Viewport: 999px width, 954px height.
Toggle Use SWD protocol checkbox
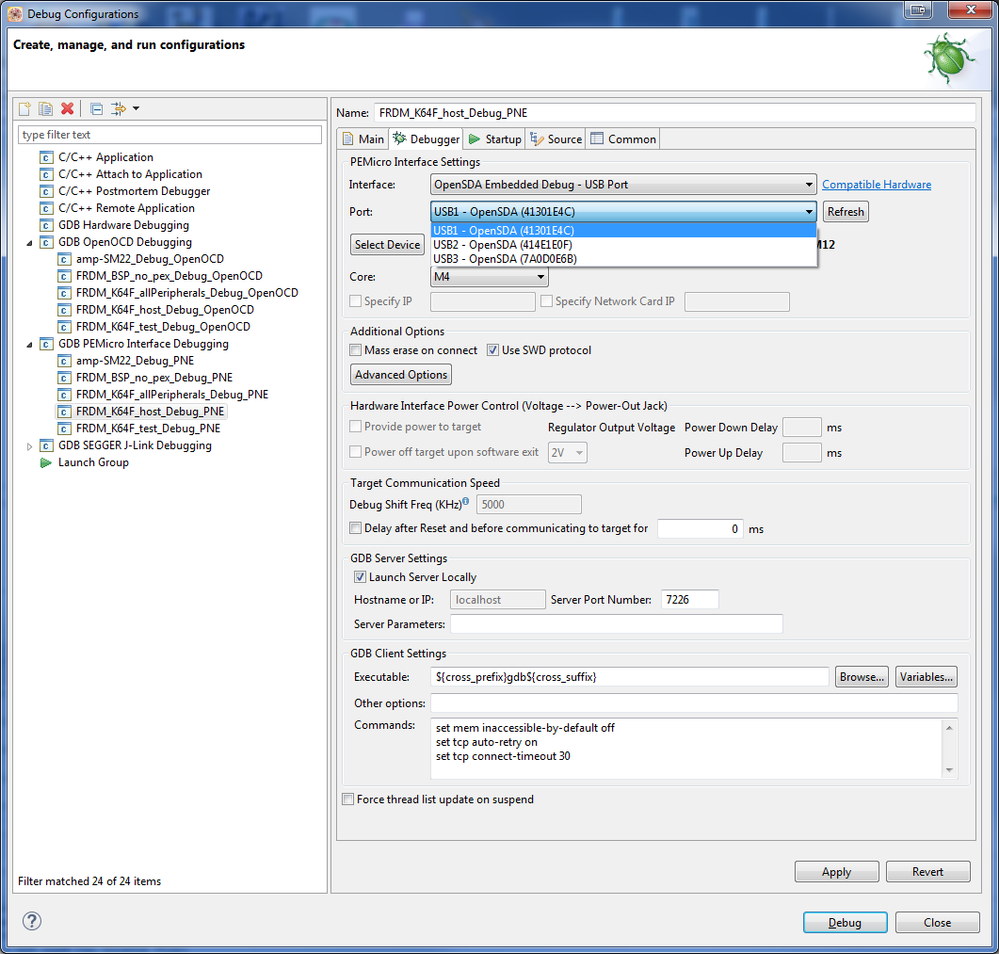click(492, 350)
